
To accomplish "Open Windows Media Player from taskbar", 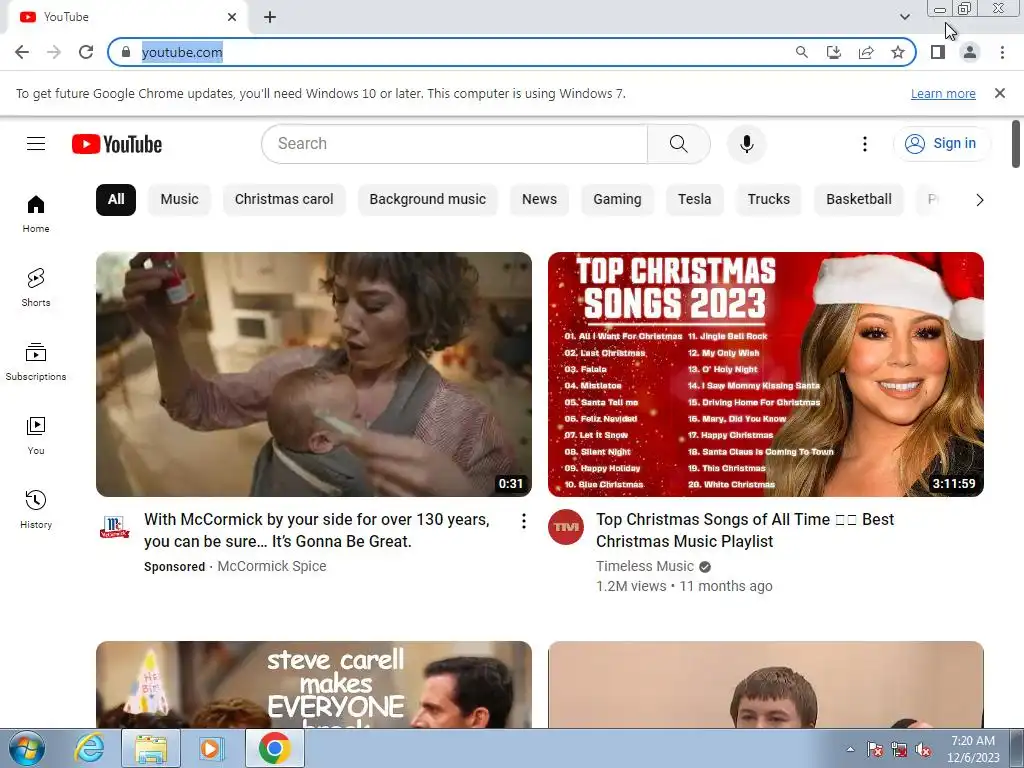I will click(x=211, y=748).
